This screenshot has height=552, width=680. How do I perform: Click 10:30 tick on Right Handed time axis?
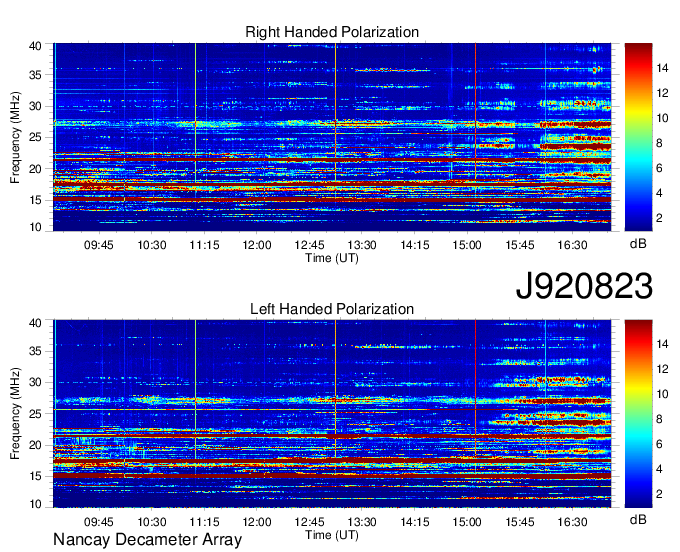point(152,245)
